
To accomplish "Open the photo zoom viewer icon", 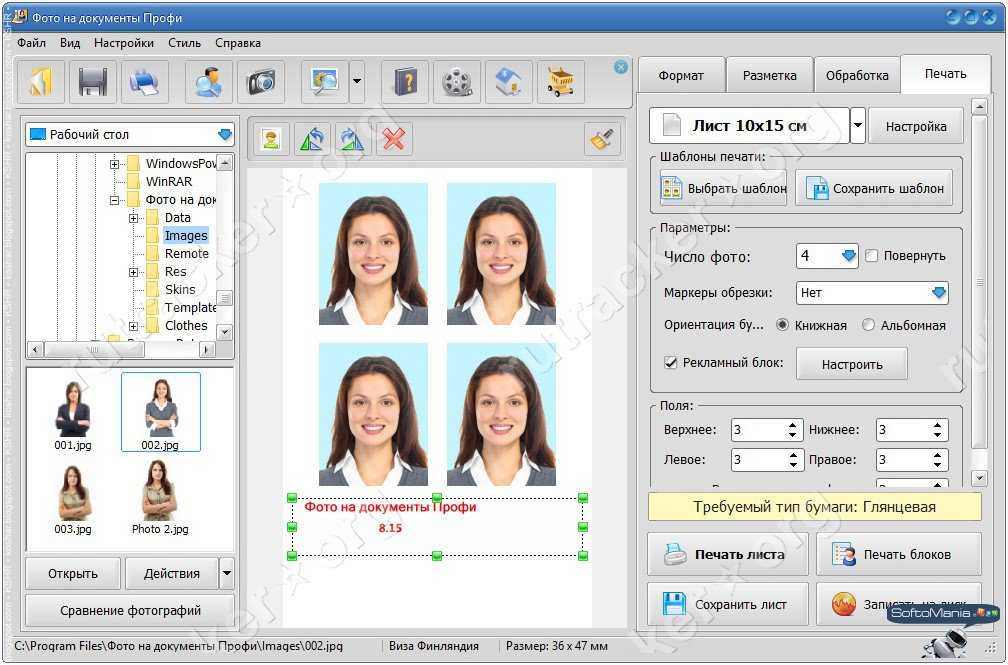I will tap(325, 82).
